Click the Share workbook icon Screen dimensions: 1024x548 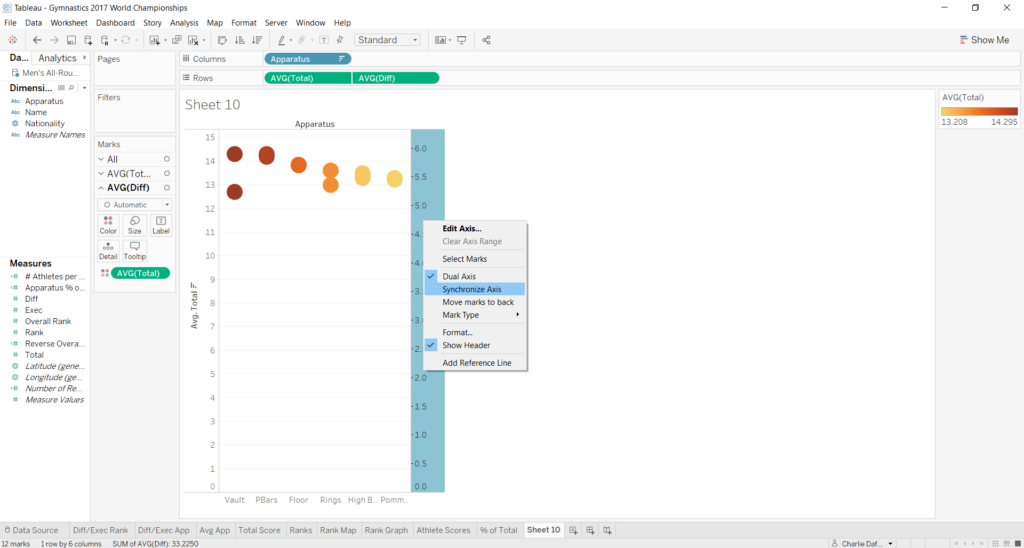click(x=487, y=40)
